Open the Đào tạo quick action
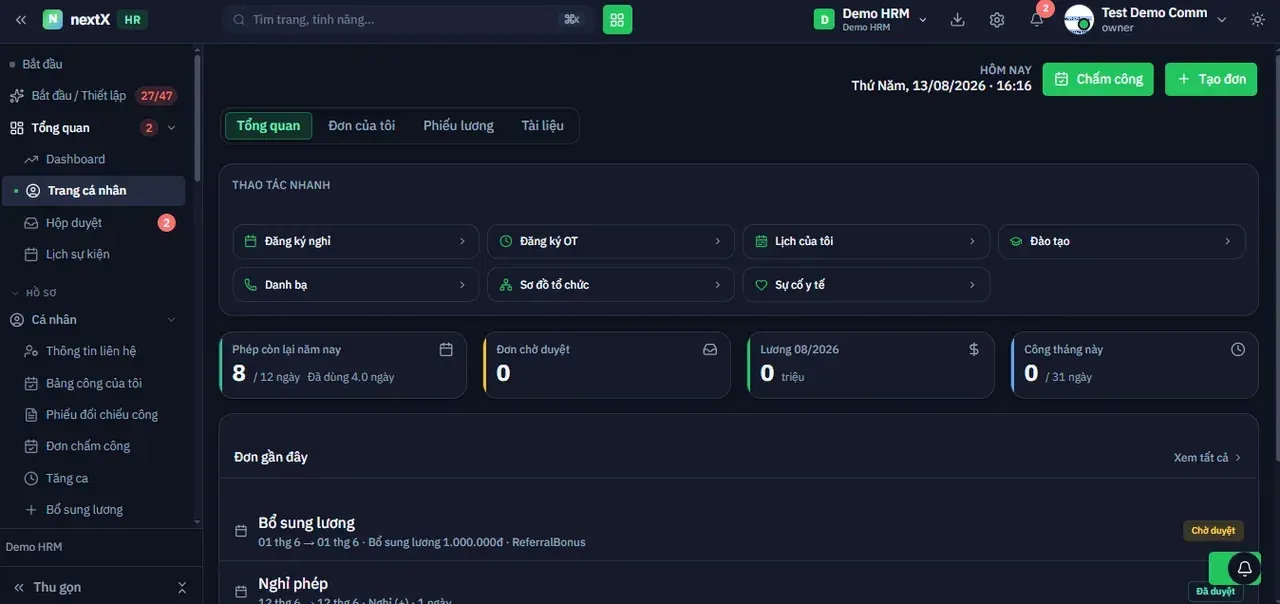 1122,241
